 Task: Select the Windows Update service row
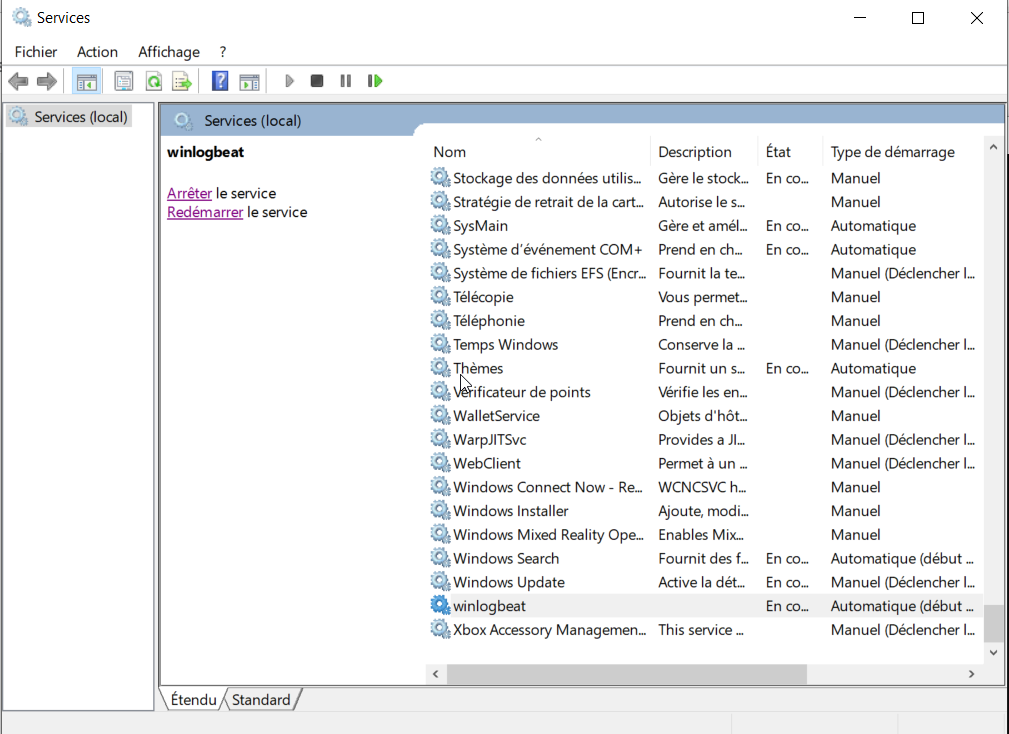coord(509,582)
